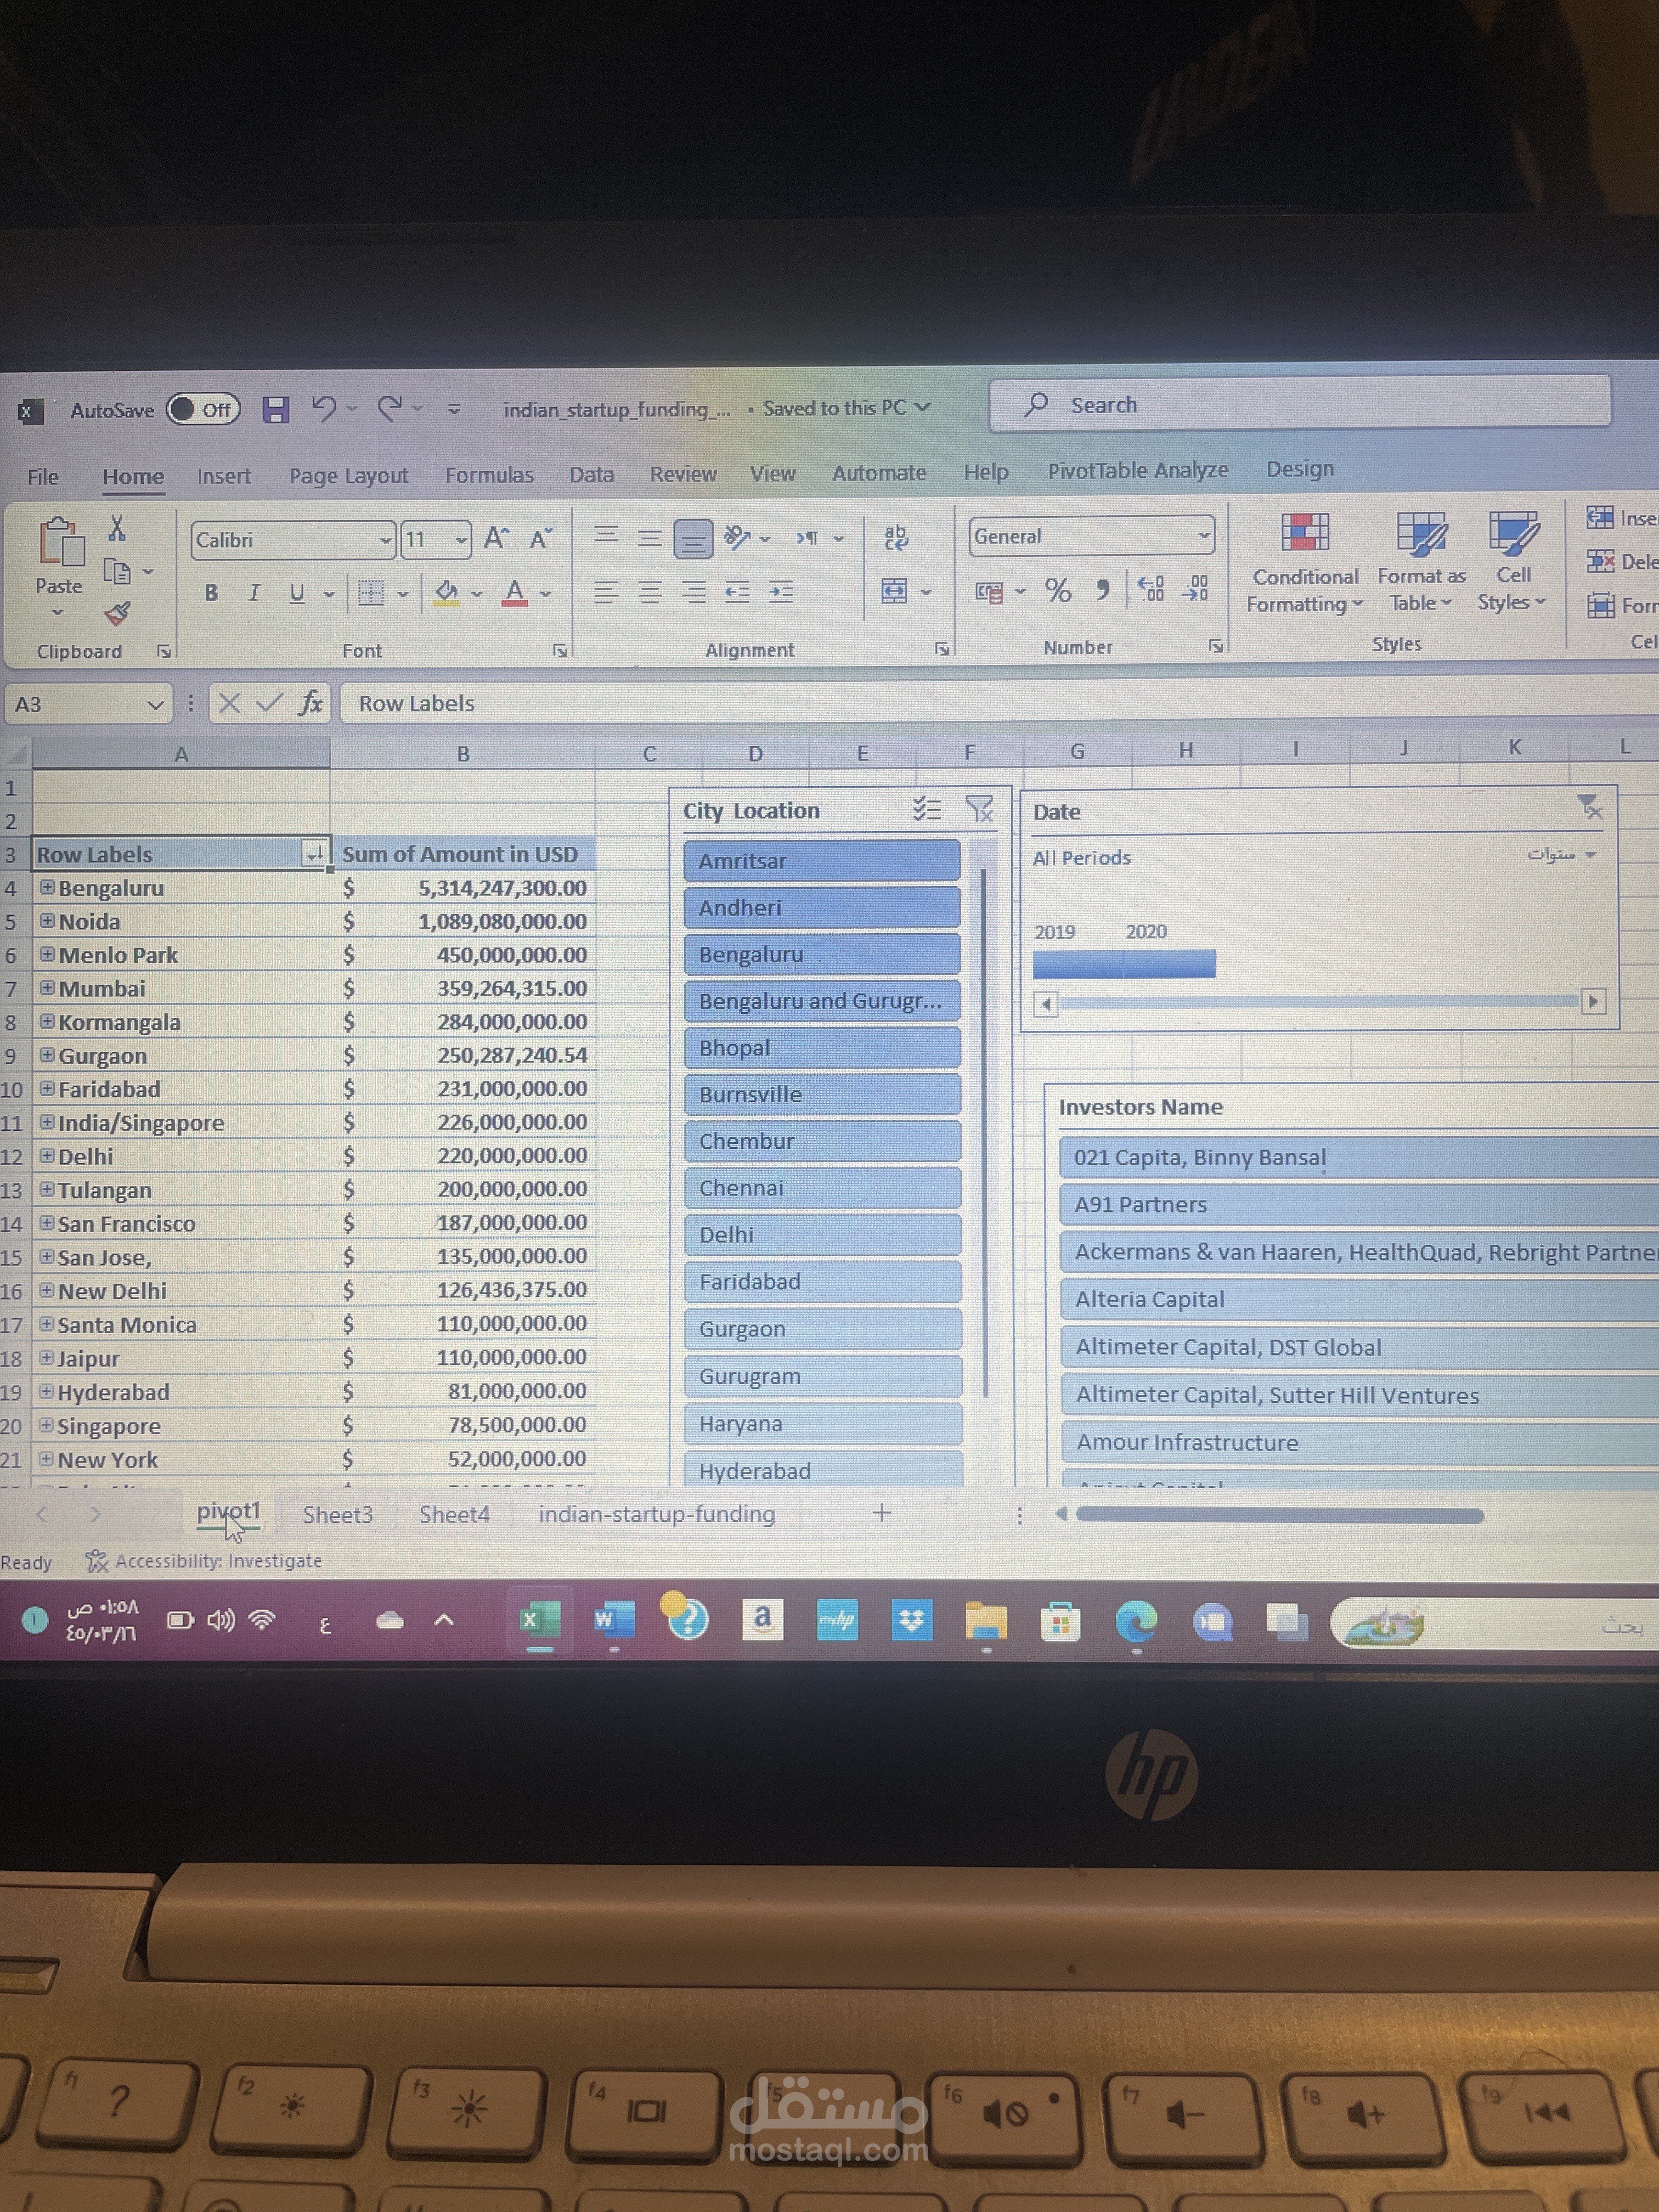The width and height of the screenshot is (1659, 2212).
Task: Open Format as Table menu
Action: (1421, 561)
